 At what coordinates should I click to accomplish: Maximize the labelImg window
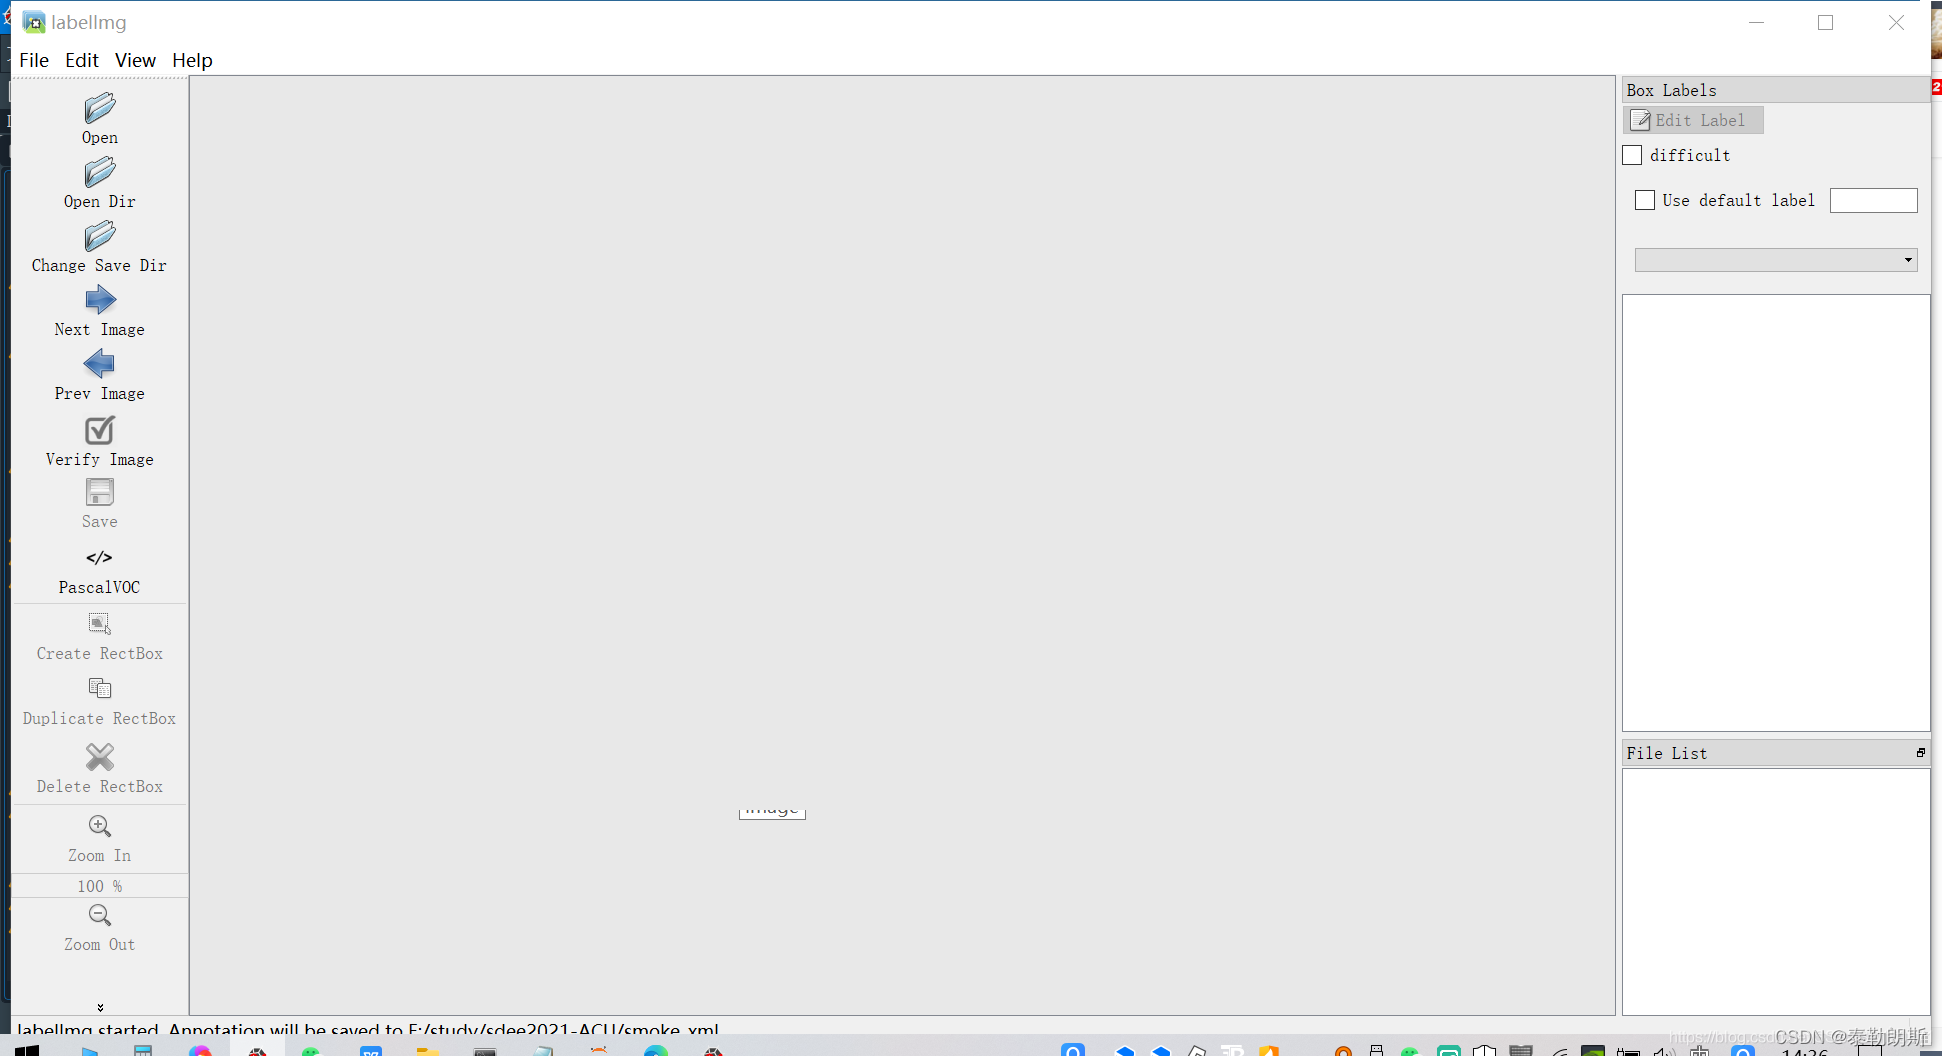pos(1825,22)
